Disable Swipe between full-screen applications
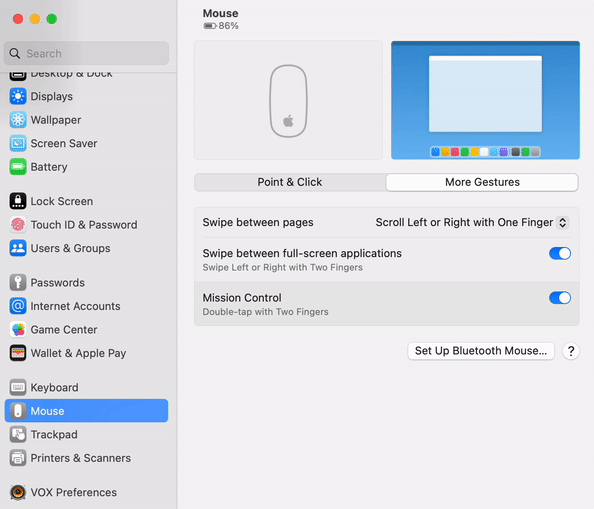 (x=560, y=253)
